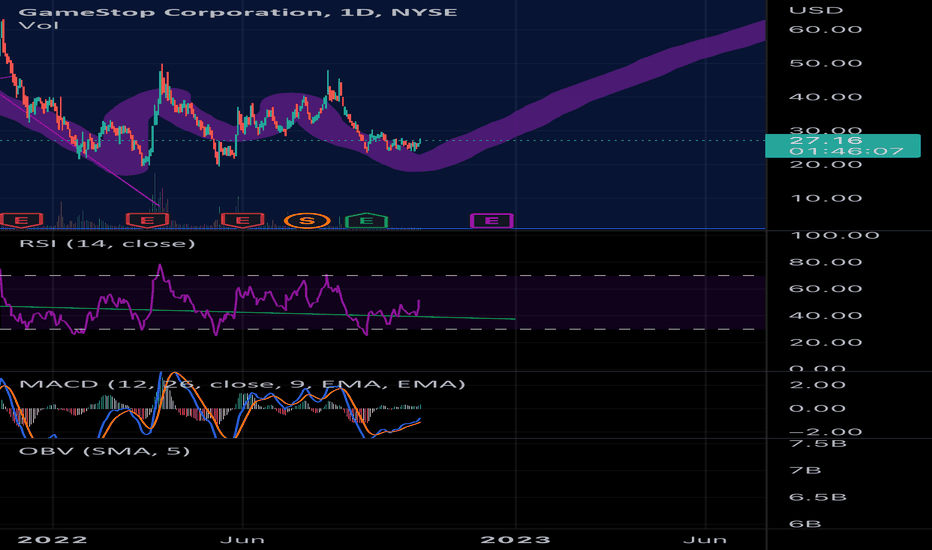Click the 7.5B OBV scale label

817,444
